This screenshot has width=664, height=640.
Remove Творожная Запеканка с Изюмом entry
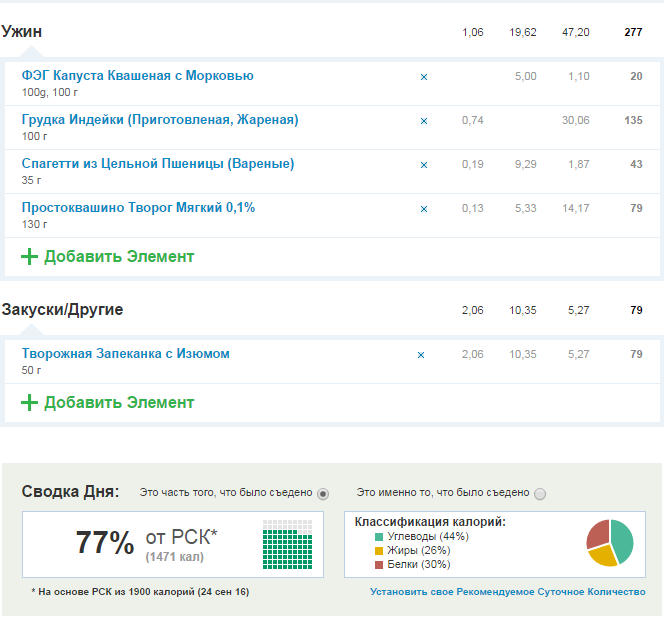(x=421, y=355)
